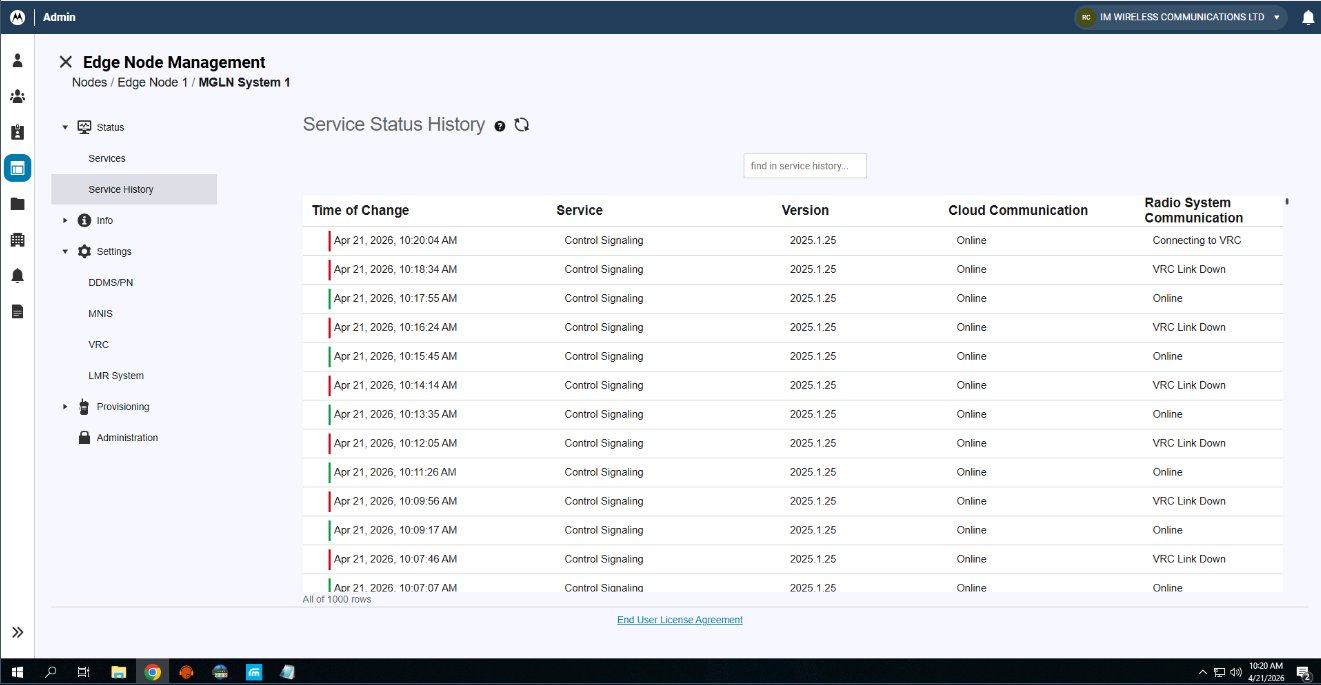Select the 10:14:14 AM row timestamp
1321x685 pixels.
tap(395, 385)
